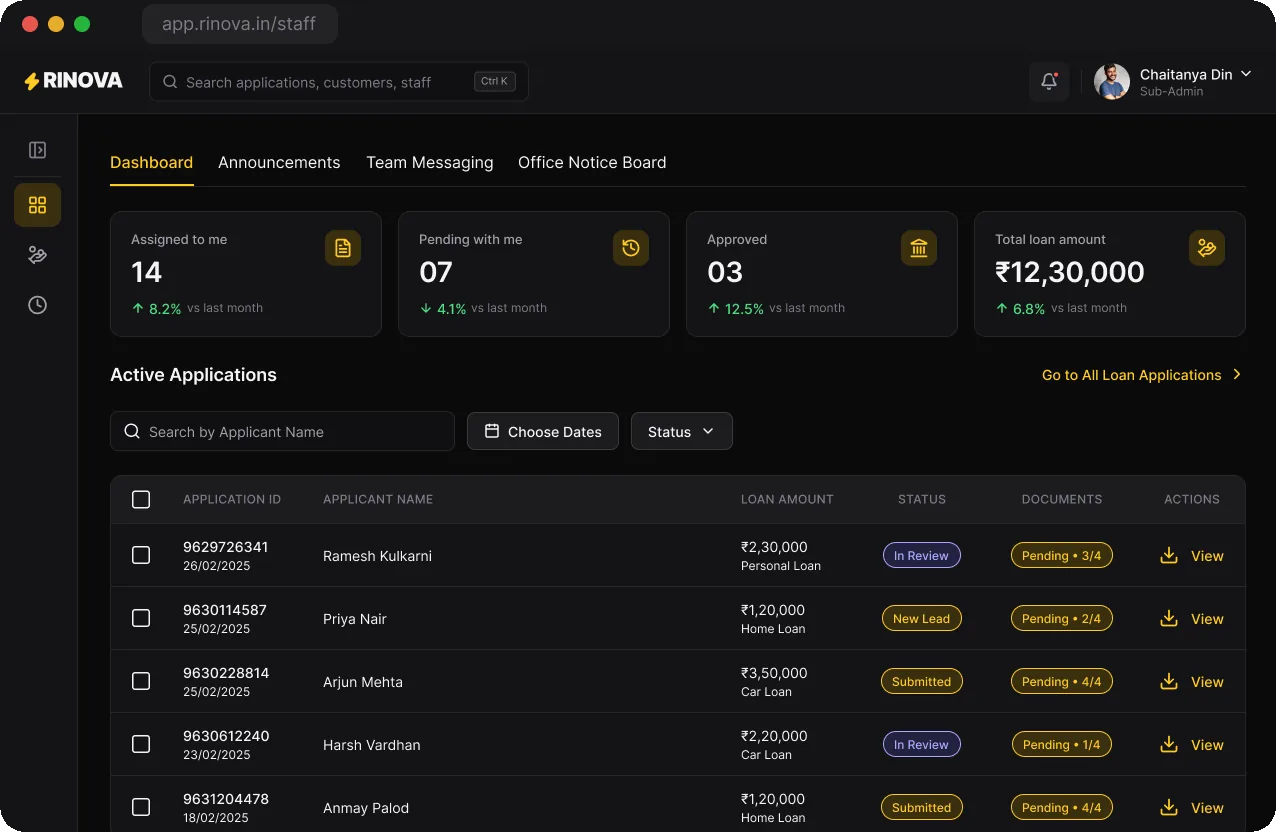The width and height of the screenshot is (1276, 832).
Task: Click the Ctrl K shortcut badge
Action: click(495, 82)
